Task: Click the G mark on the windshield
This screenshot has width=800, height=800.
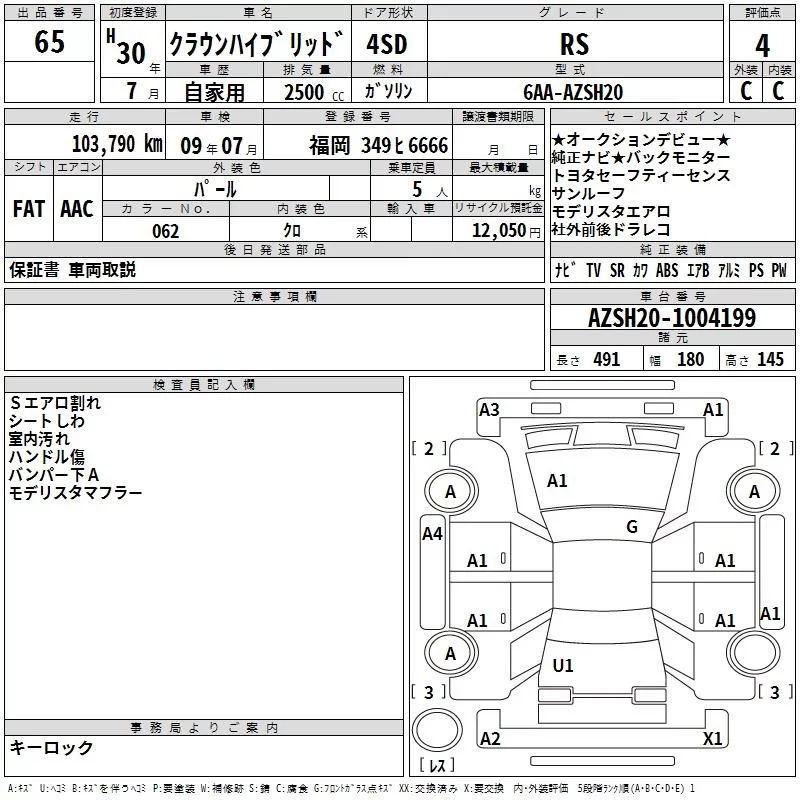Action: coord(631,527)
